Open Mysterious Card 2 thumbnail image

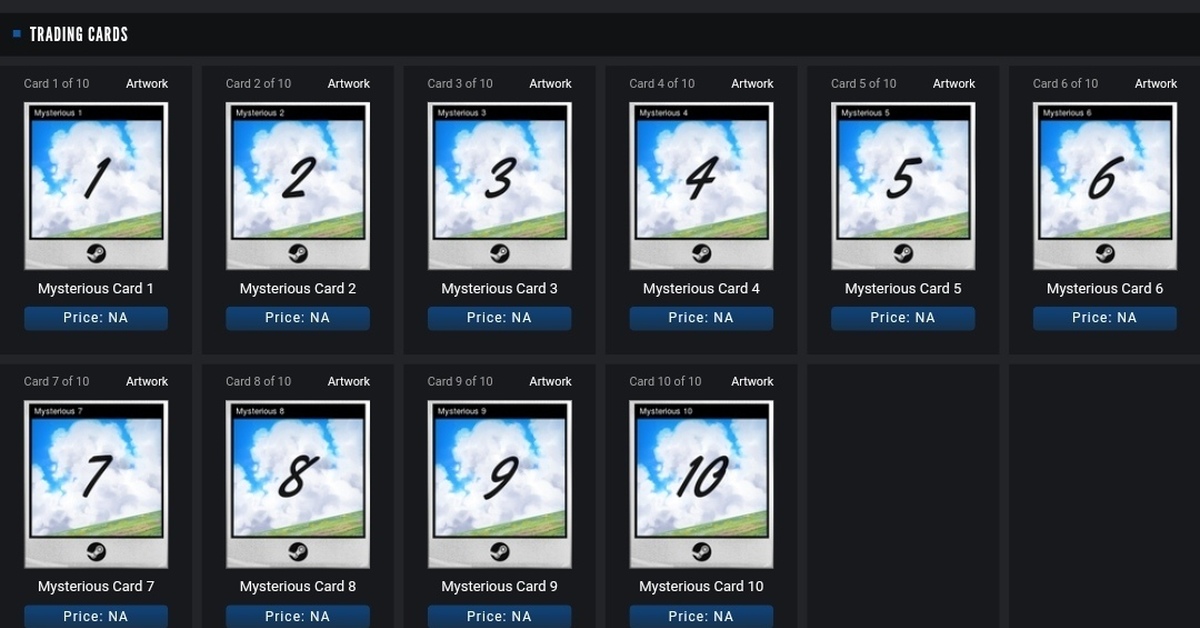tap(298, 186)
